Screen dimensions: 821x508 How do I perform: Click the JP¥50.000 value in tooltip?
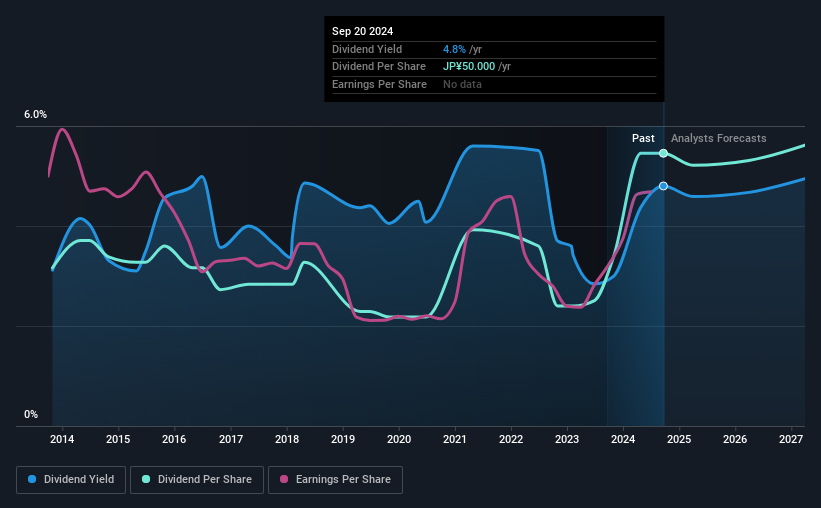(469, 67)
